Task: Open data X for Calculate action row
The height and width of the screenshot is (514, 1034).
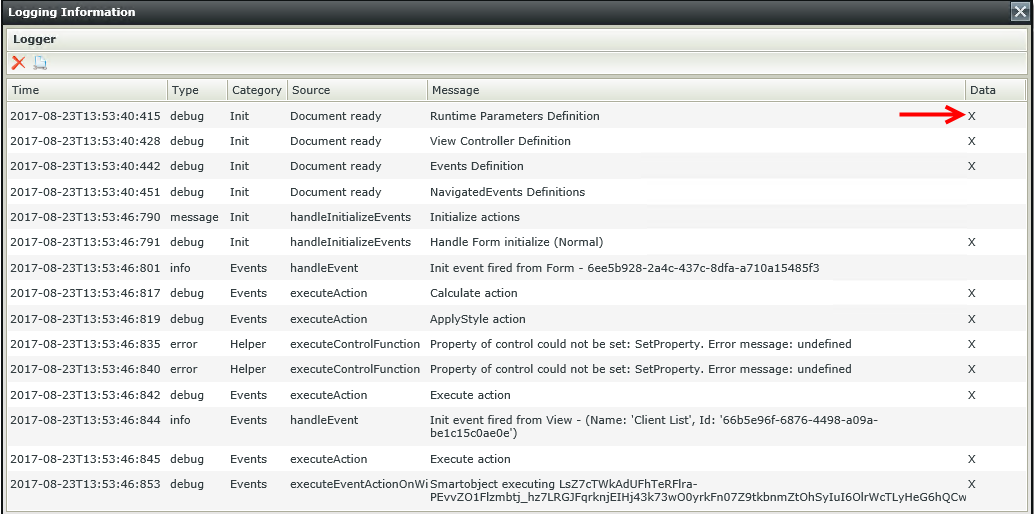Action: coord(971,293)
